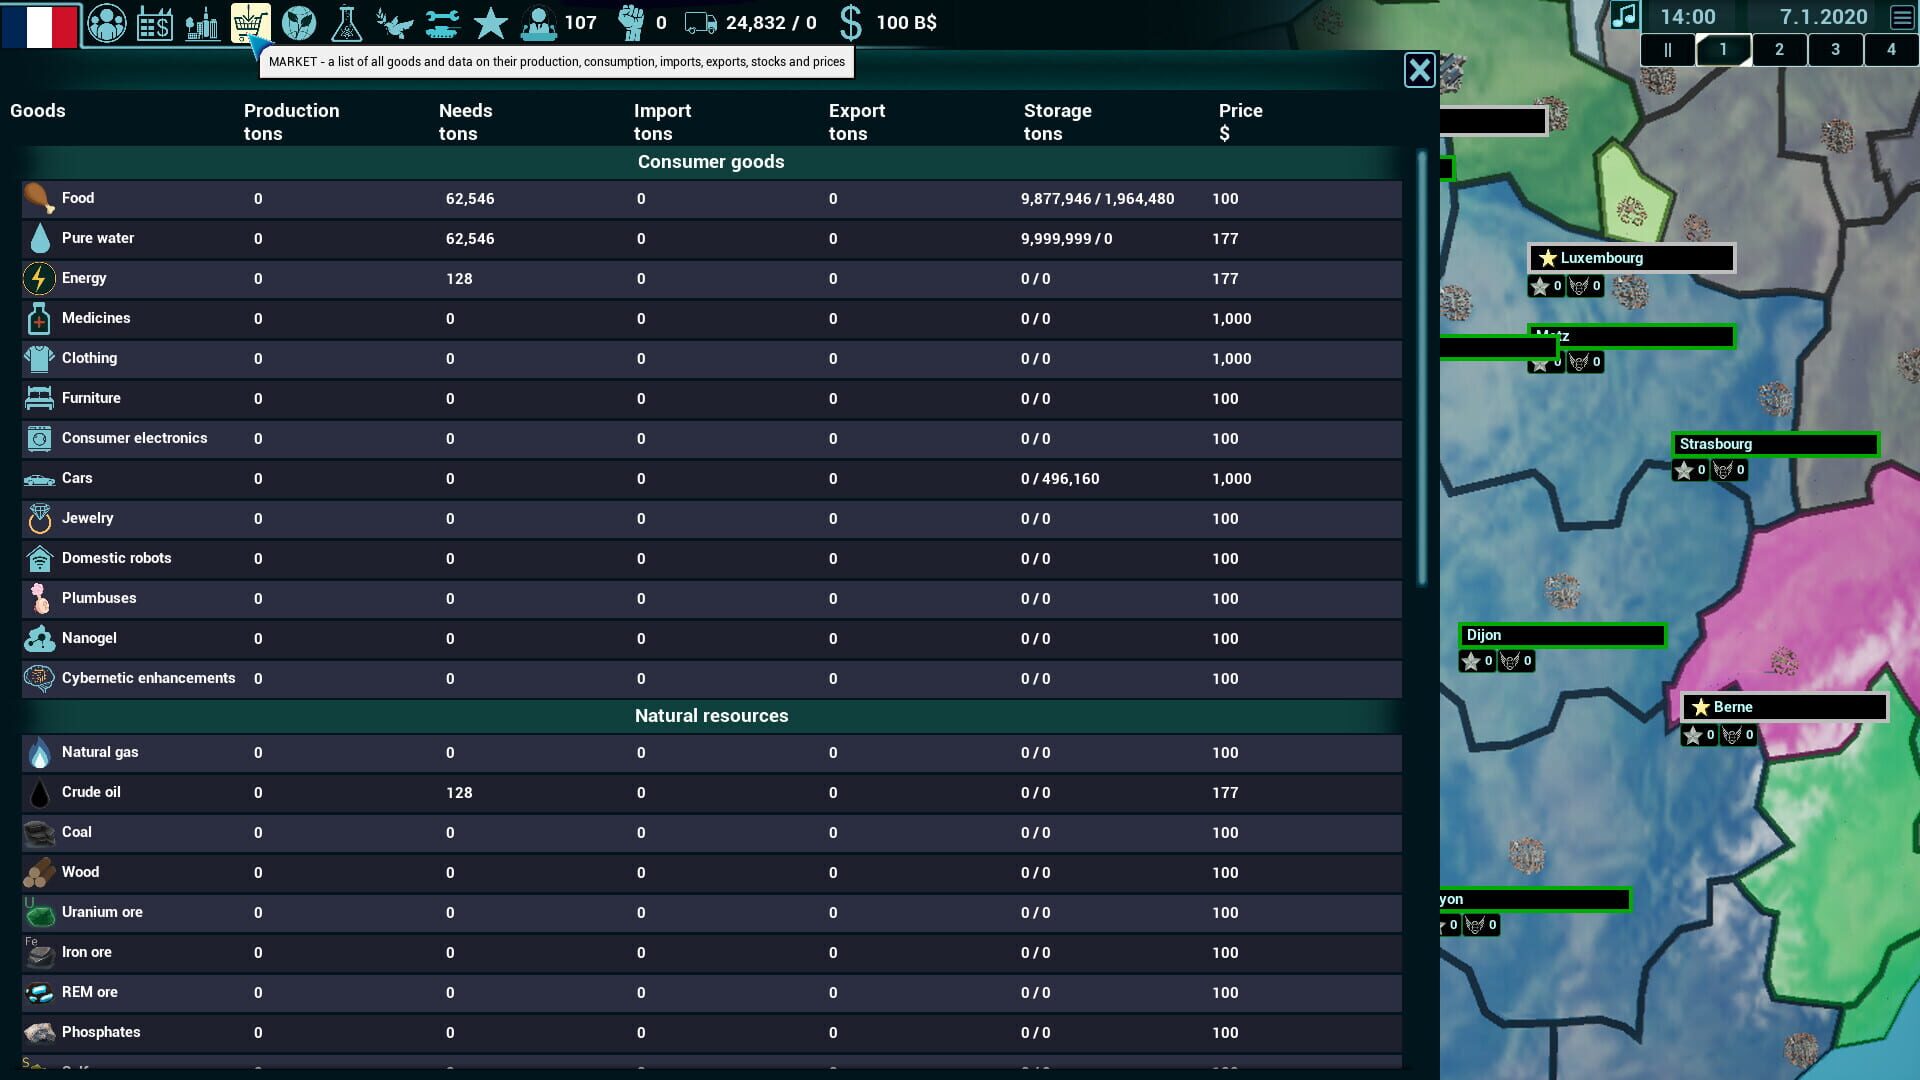
Task: Enable game speed 4
Action: 1892,48
